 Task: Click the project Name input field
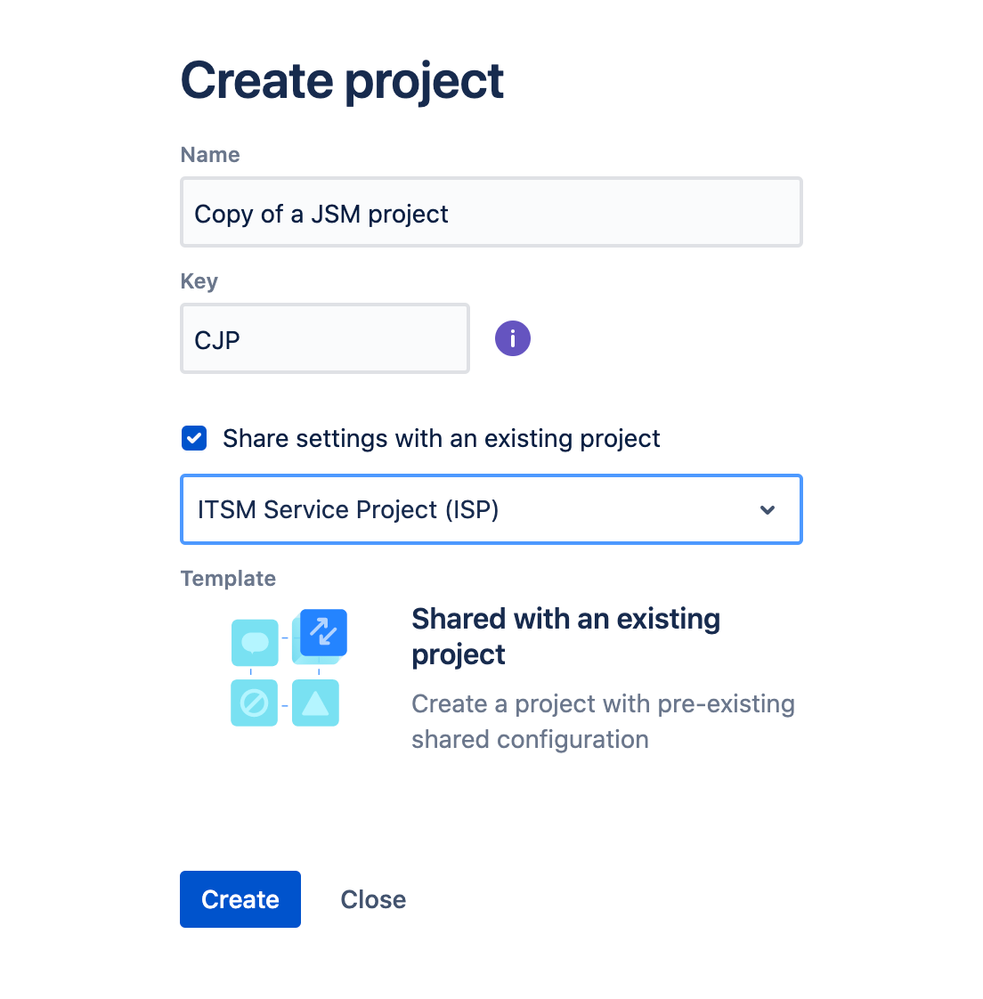point(491,212)
